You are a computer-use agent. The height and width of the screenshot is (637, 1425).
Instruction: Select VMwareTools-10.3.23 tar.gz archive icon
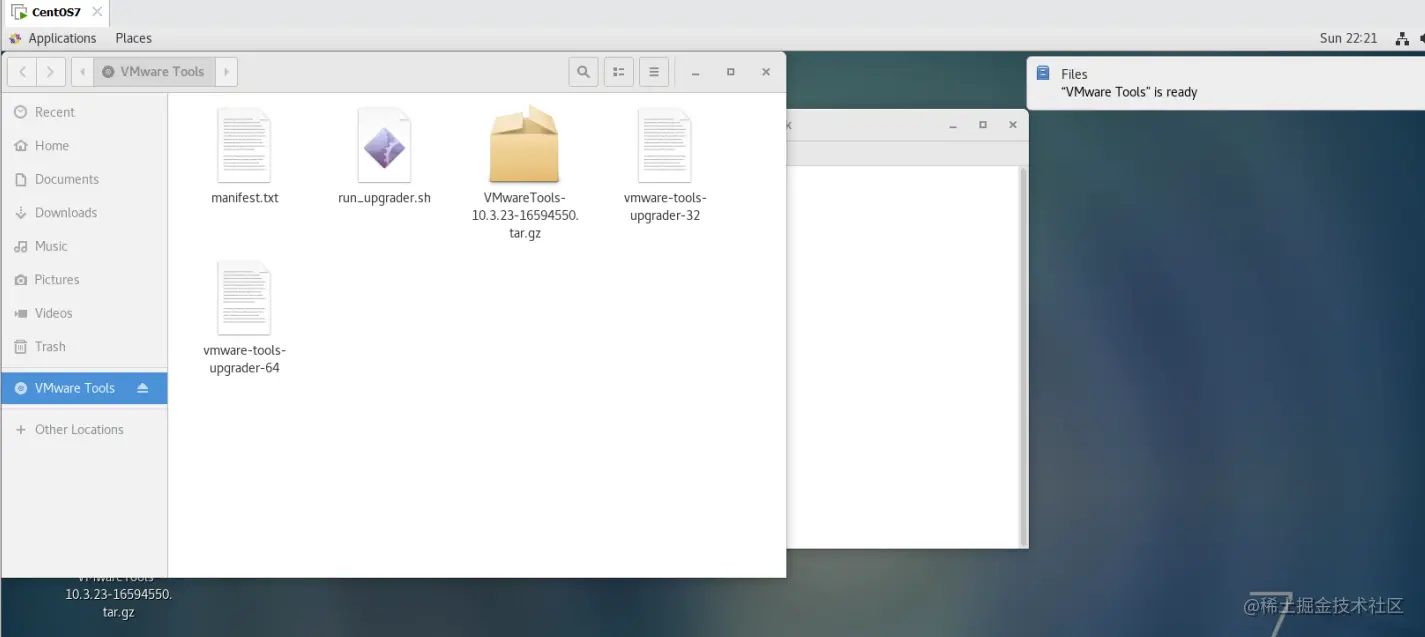coord(524,145)
